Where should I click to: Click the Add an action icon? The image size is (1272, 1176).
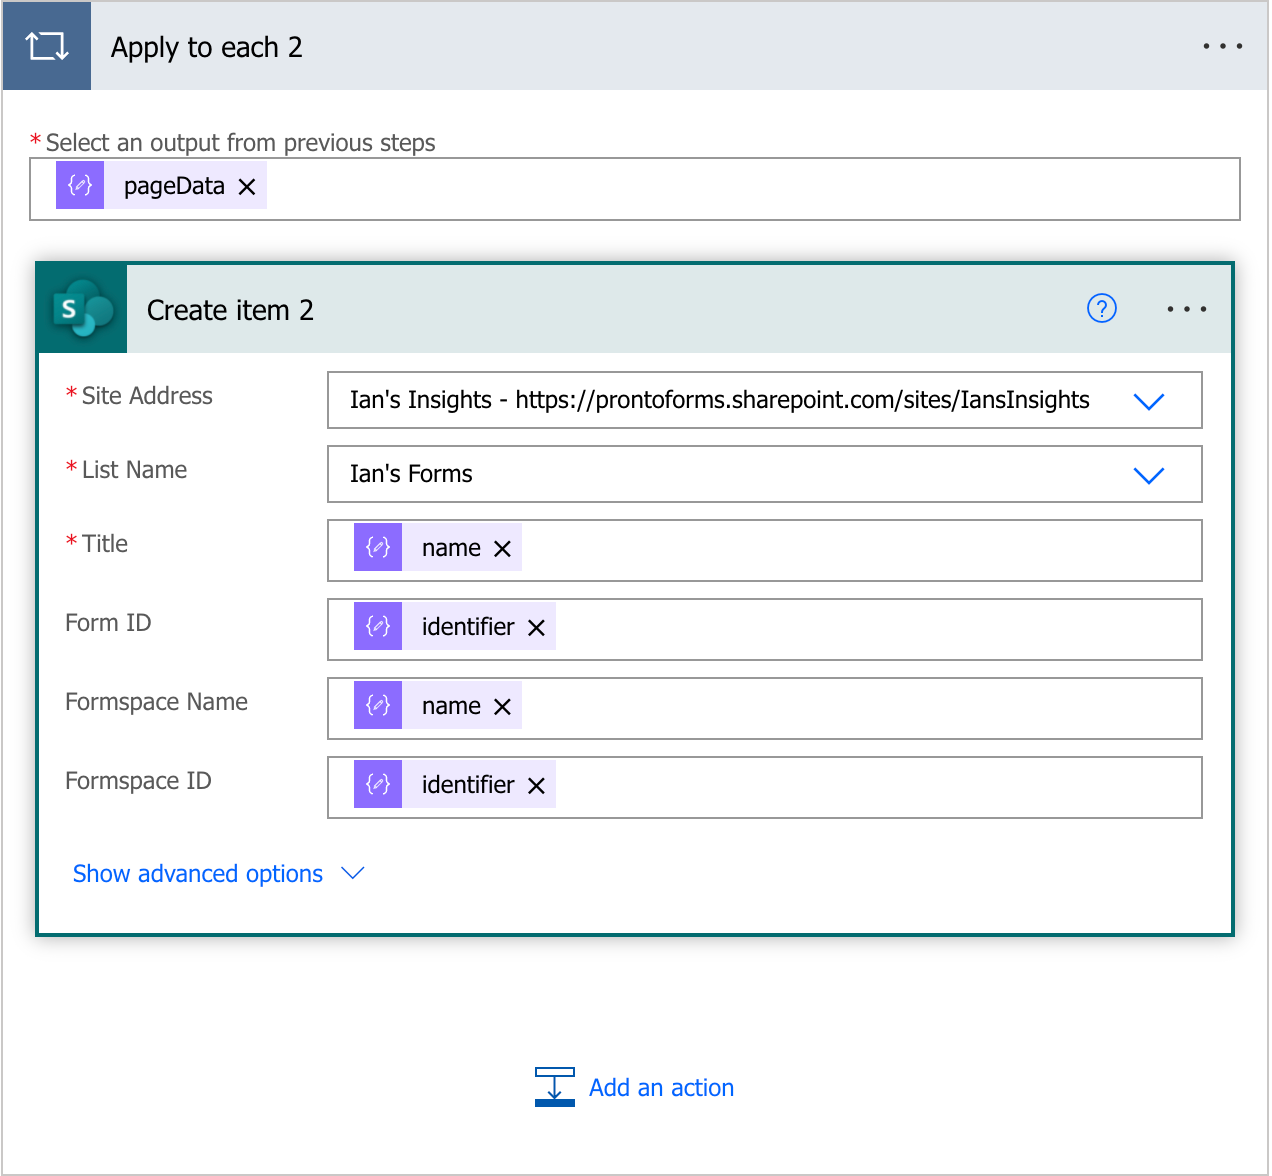(x=555, y=1087)
